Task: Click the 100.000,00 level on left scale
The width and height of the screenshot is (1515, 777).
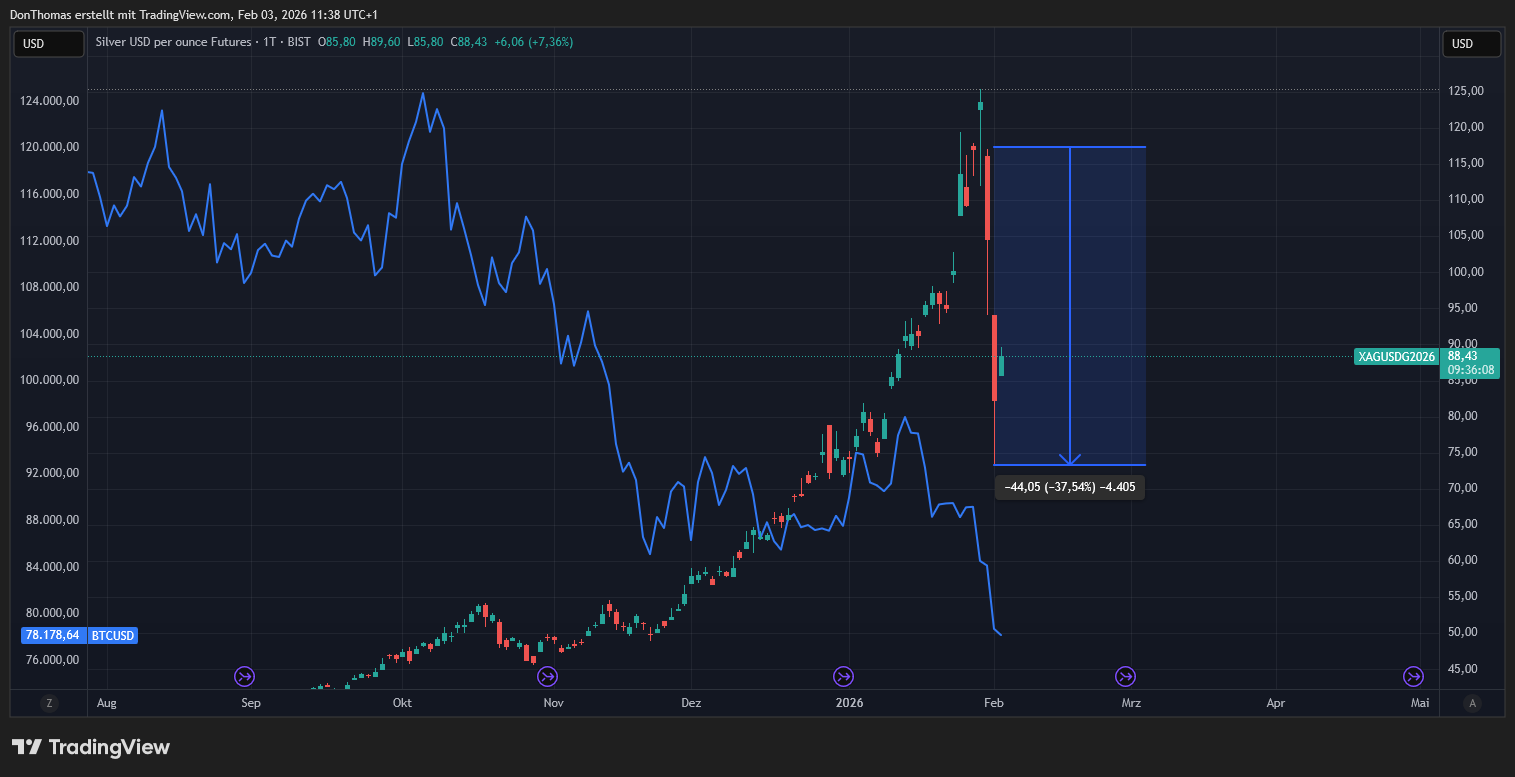Action: coord(49,380)
